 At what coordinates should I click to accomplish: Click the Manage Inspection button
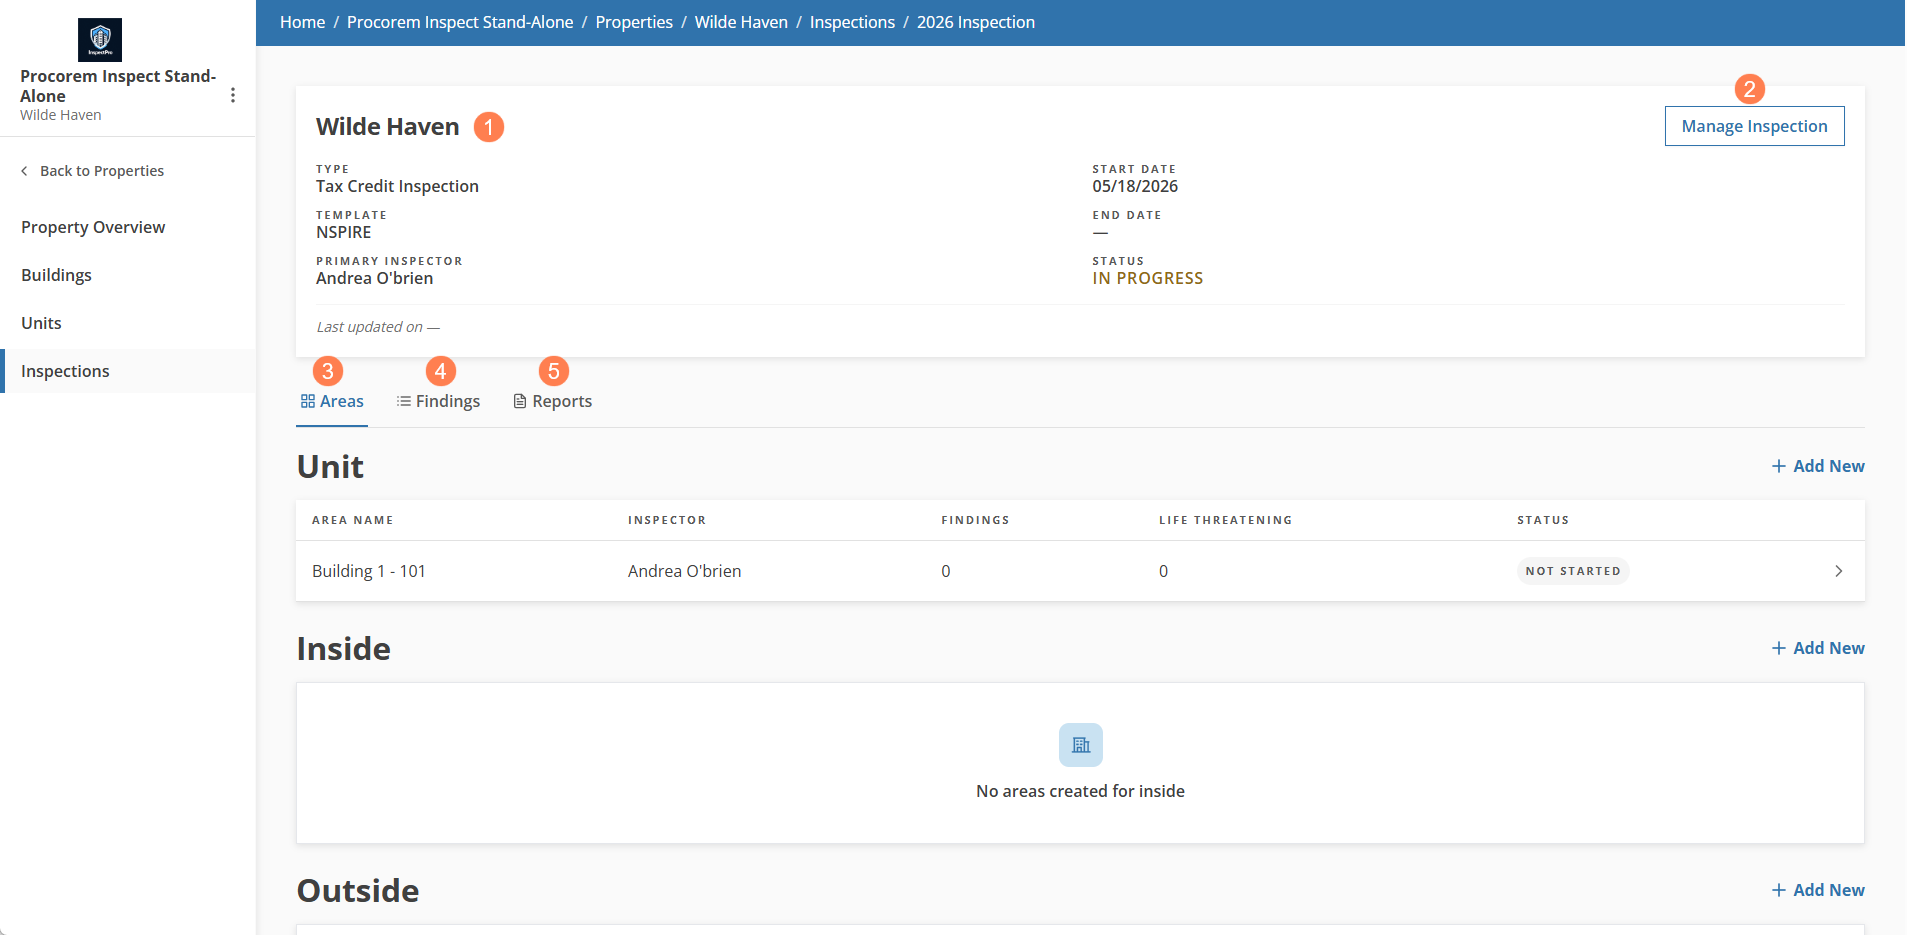click(1755, 126)
